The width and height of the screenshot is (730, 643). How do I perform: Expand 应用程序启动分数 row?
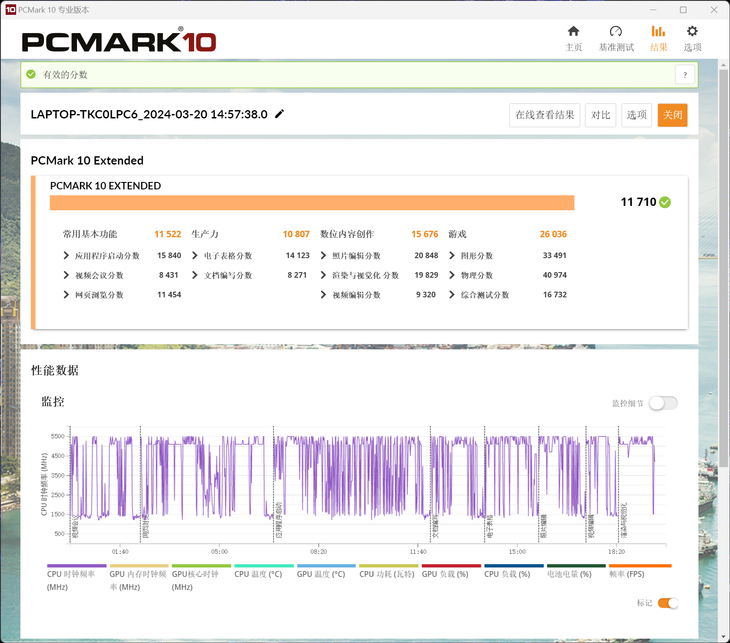(66, 255)
